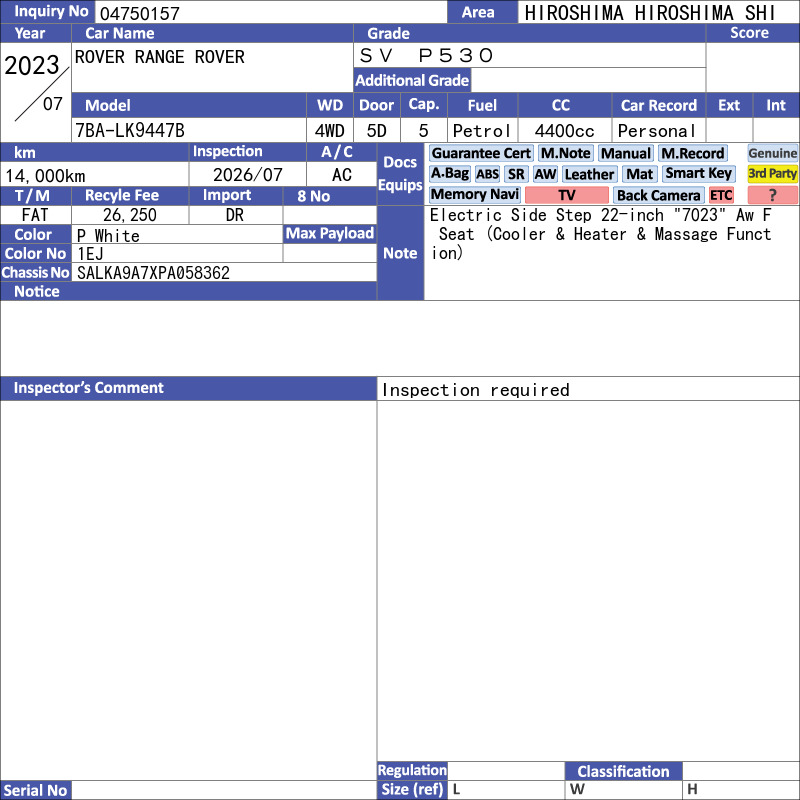Select the ABS equipment badge
800x800 pixels.
487,174
